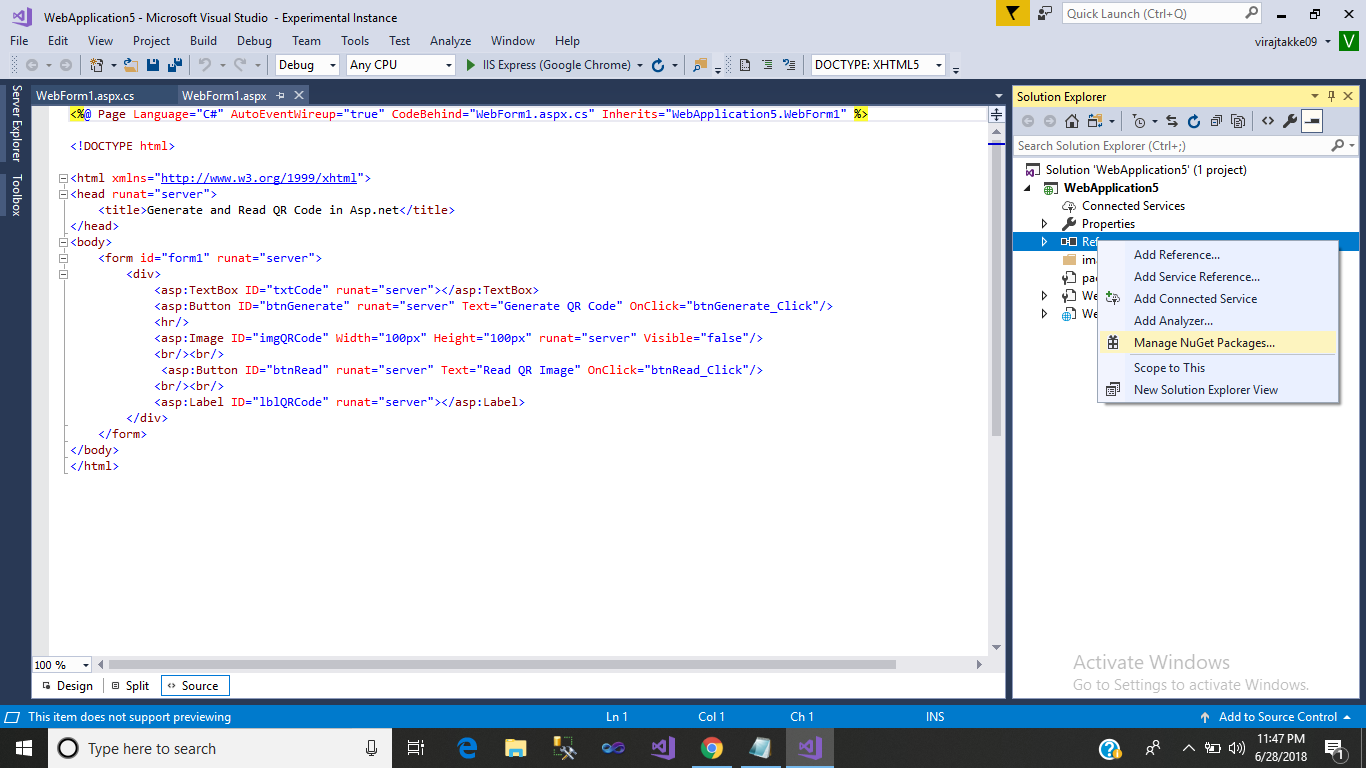Open Properties using the wrench icon

(1290, 120)
